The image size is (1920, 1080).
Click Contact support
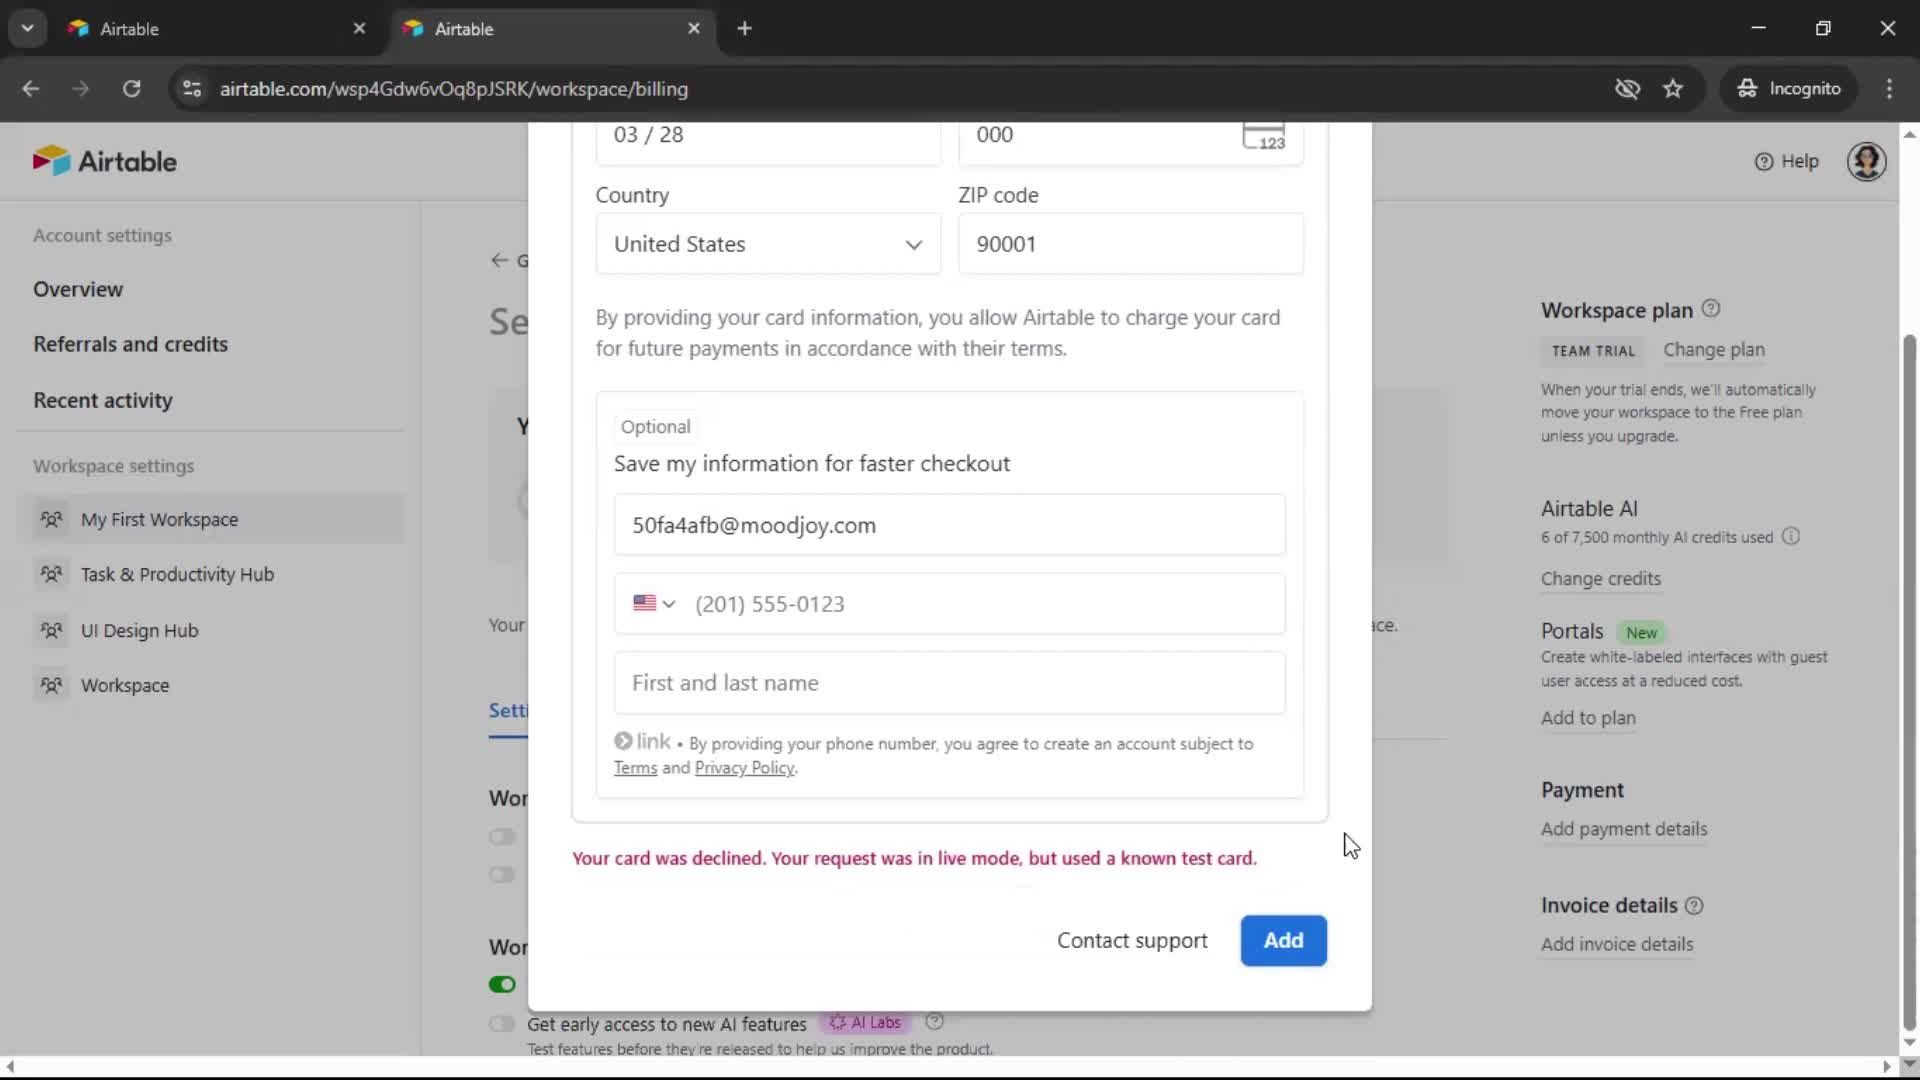pos(1132,941)
